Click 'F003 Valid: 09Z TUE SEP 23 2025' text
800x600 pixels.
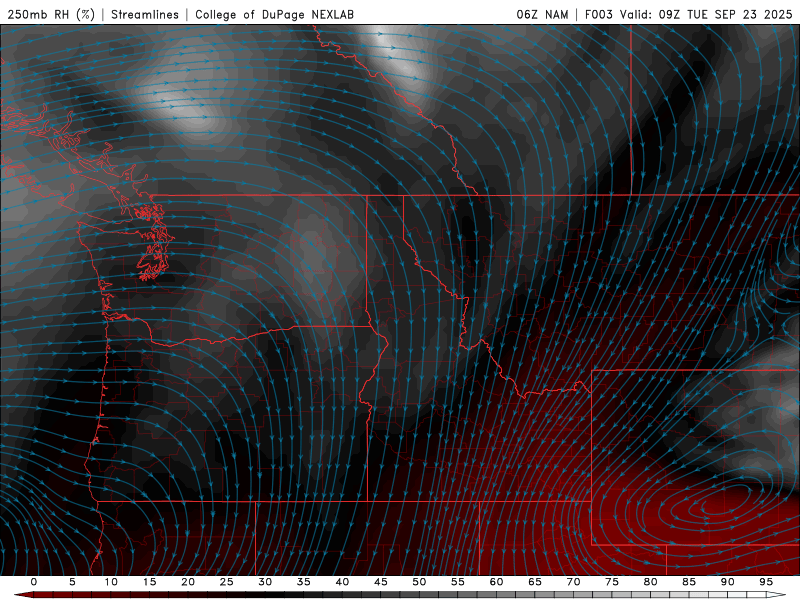click(x=688, y=14)
